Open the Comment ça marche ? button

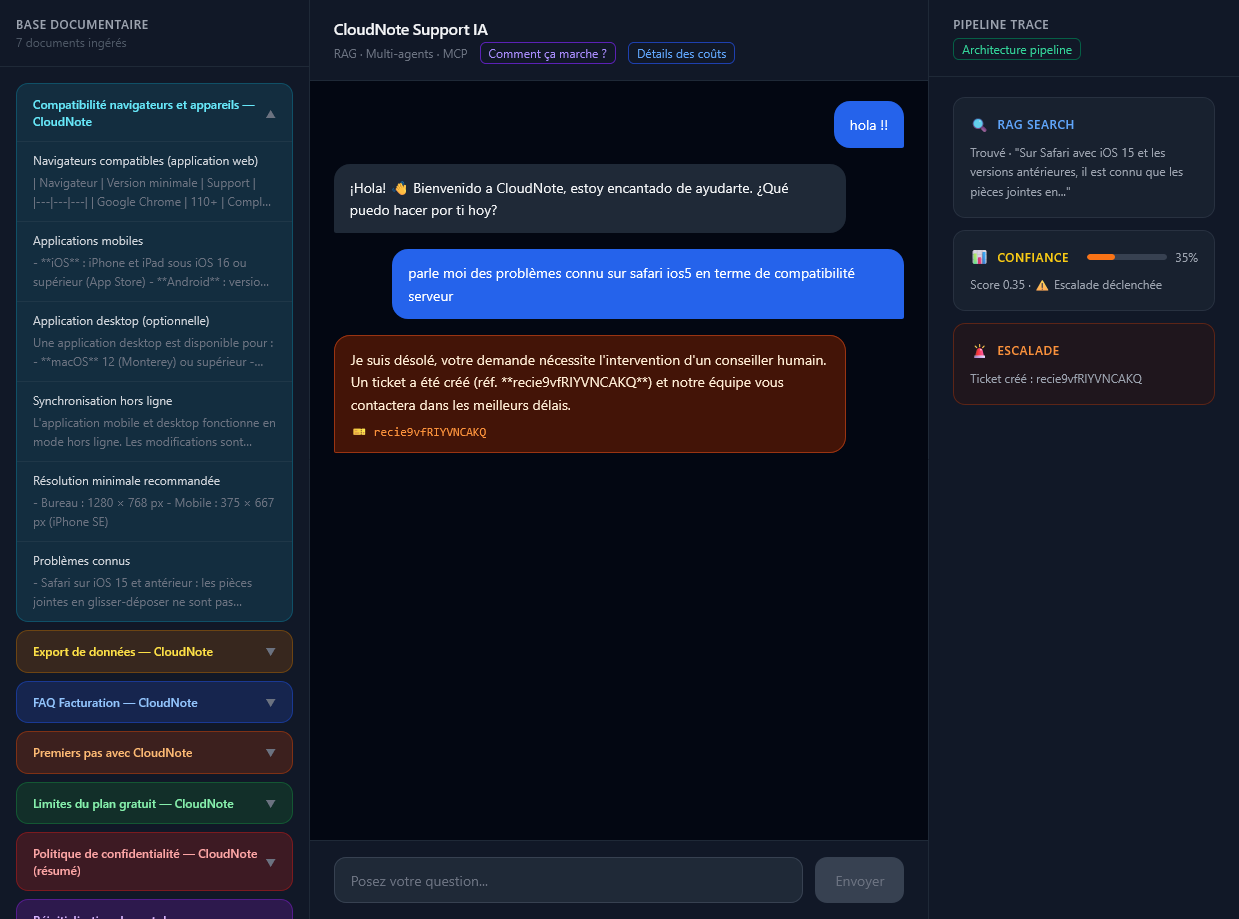coord(547,54)
